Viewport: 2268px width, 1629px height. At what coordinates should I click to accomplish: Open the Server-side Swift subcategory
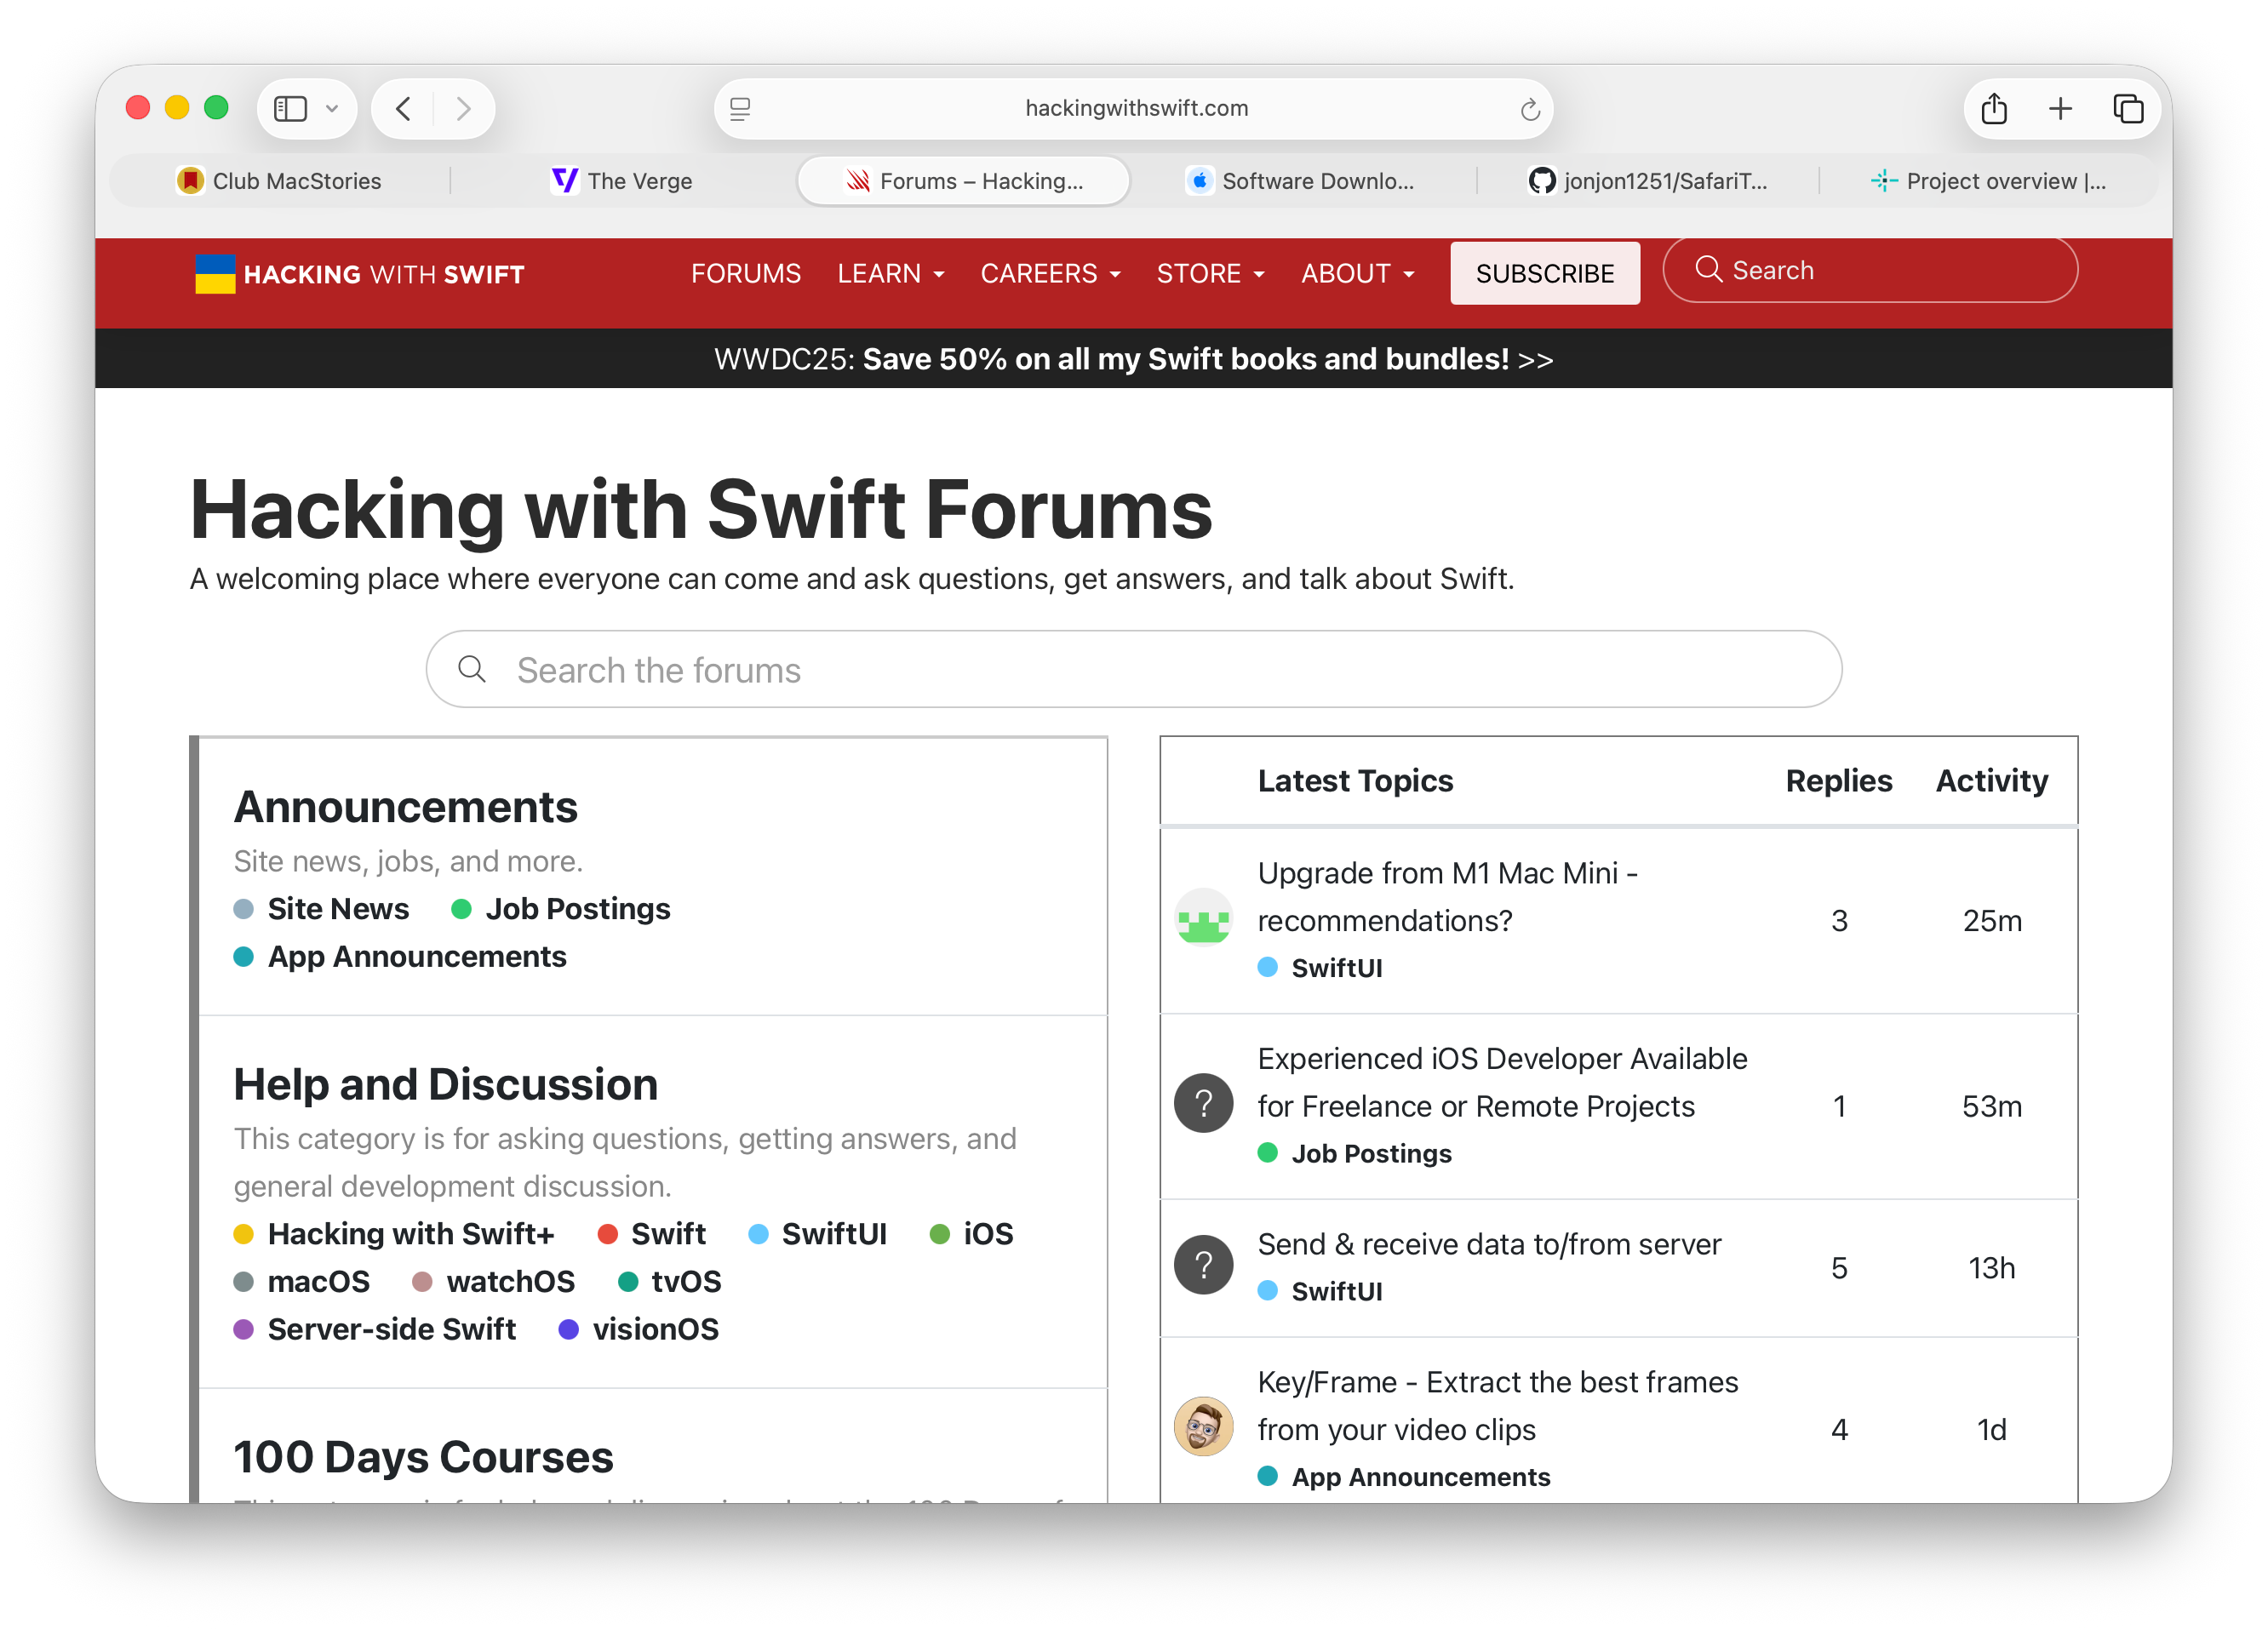click(391, 1329)
